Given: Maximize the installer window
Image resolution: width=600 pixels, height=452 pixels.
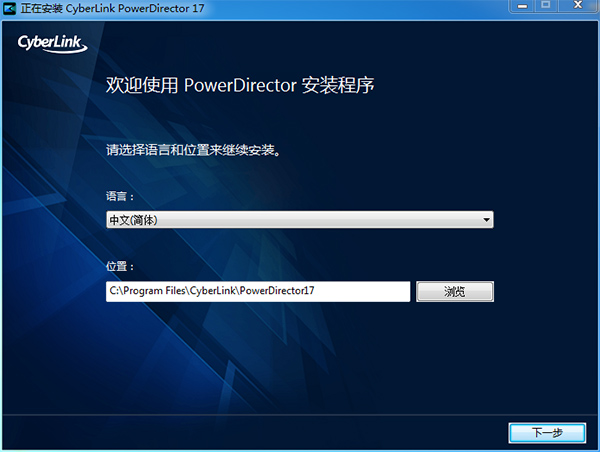Looking at the screenshot, I should pyautogui.click(x=547, y=6).
